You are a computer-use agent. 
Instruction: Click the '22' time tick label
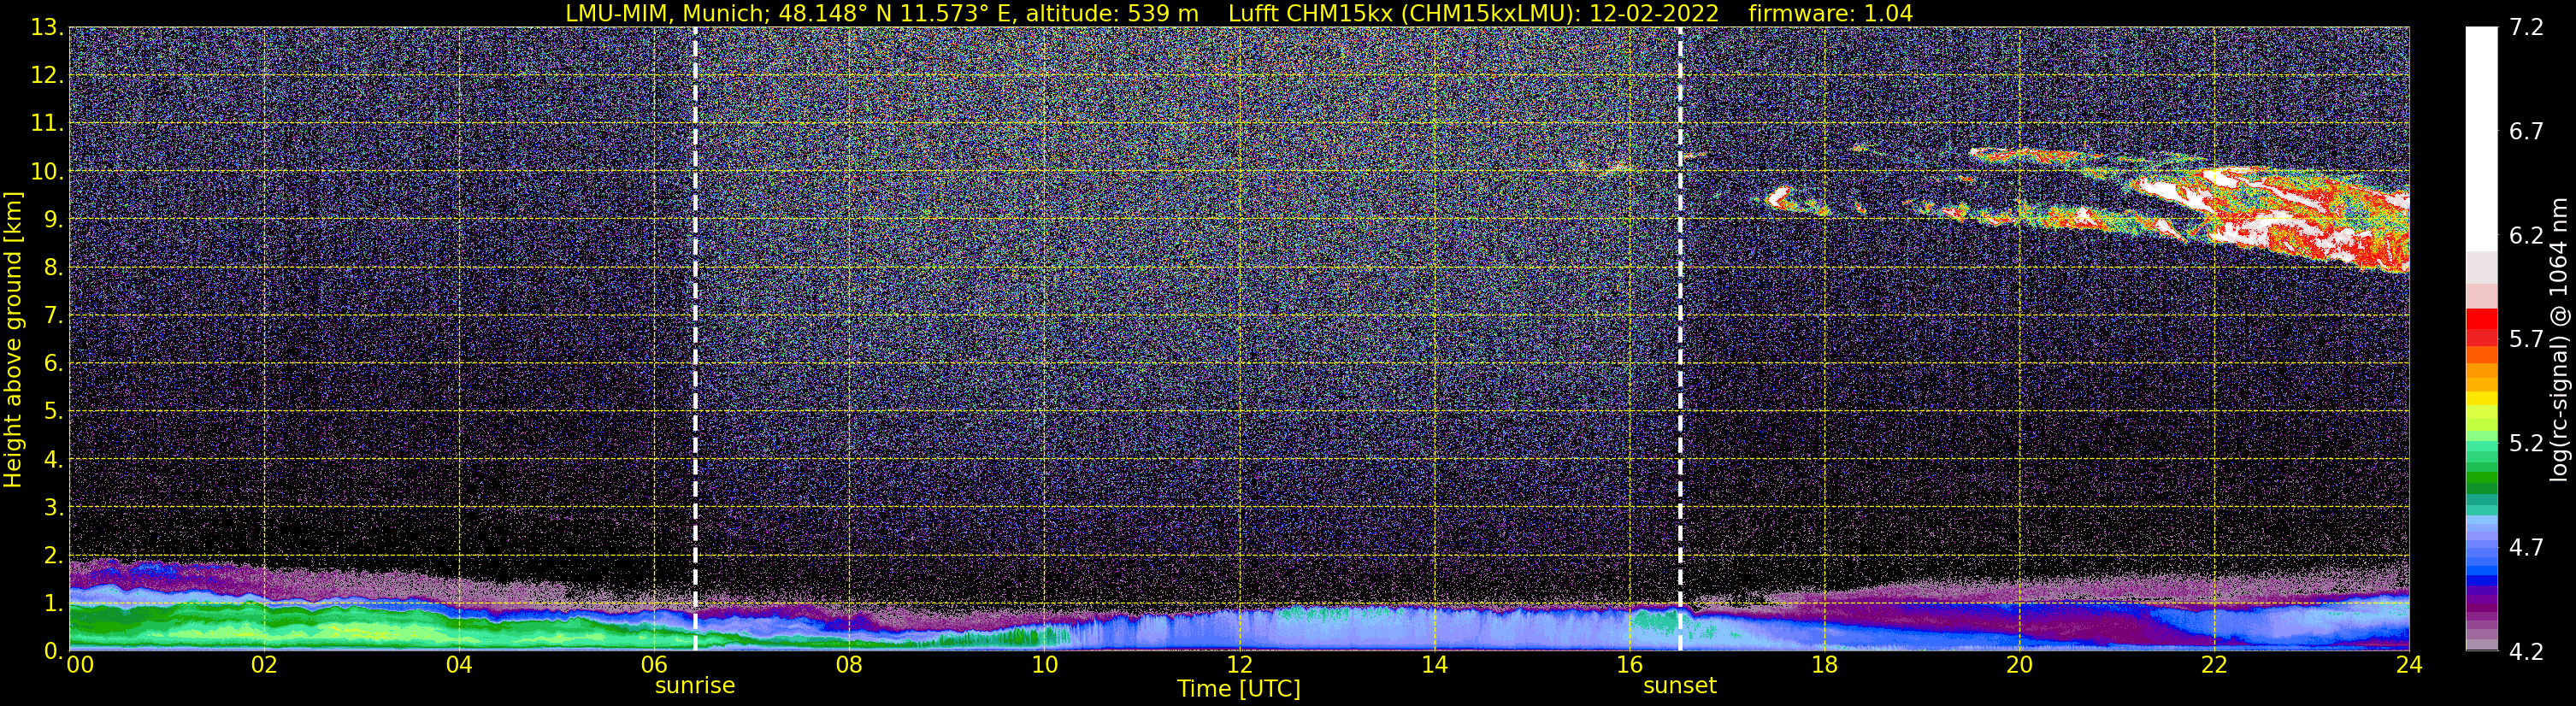coord(2214,666)
